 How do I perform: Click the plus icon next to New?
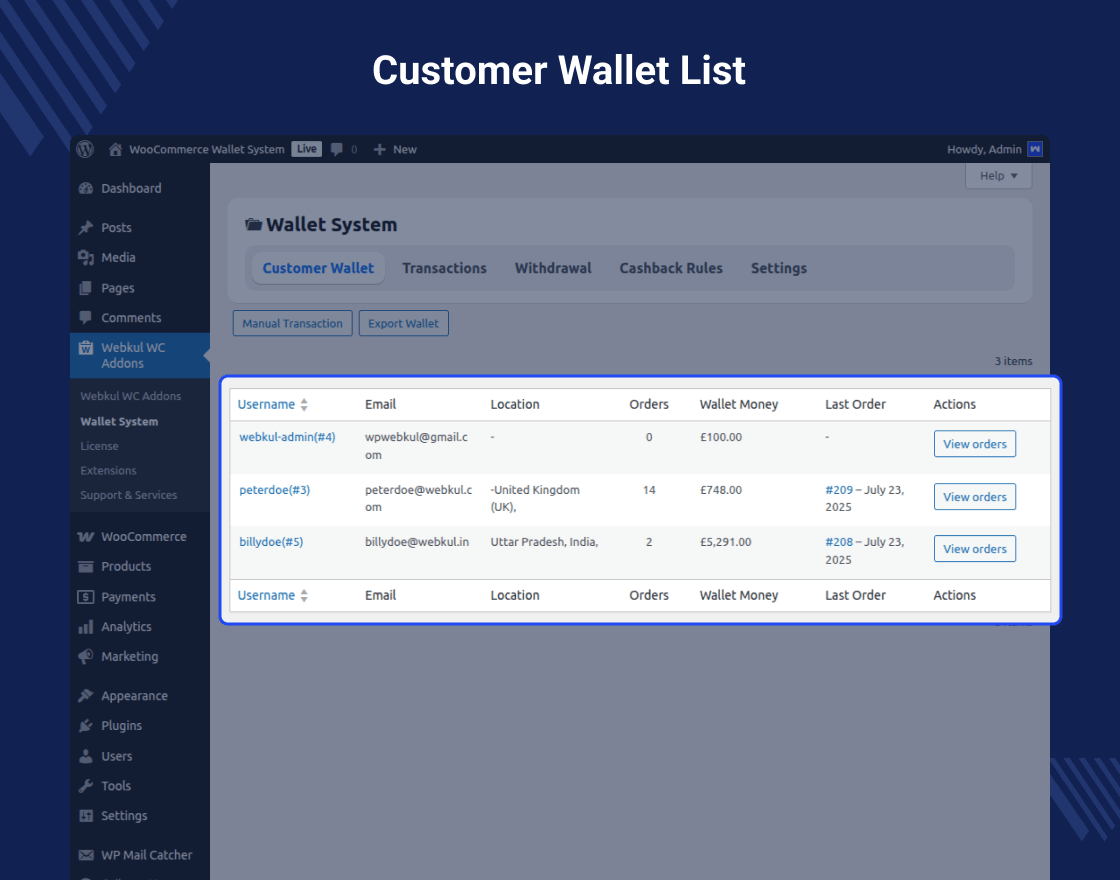[x=380, y=149]
